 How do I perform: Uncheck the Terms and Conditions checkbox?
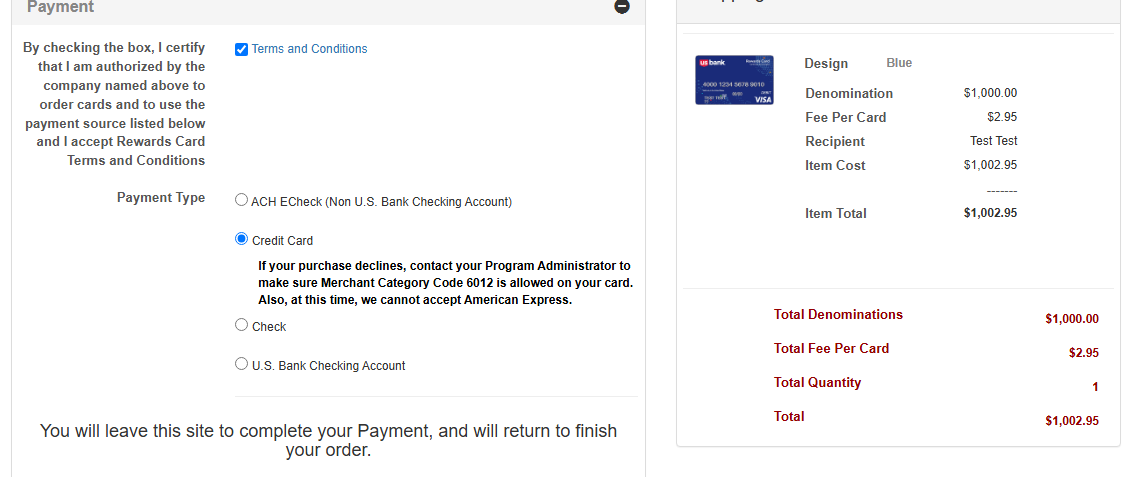pos(242,50)
